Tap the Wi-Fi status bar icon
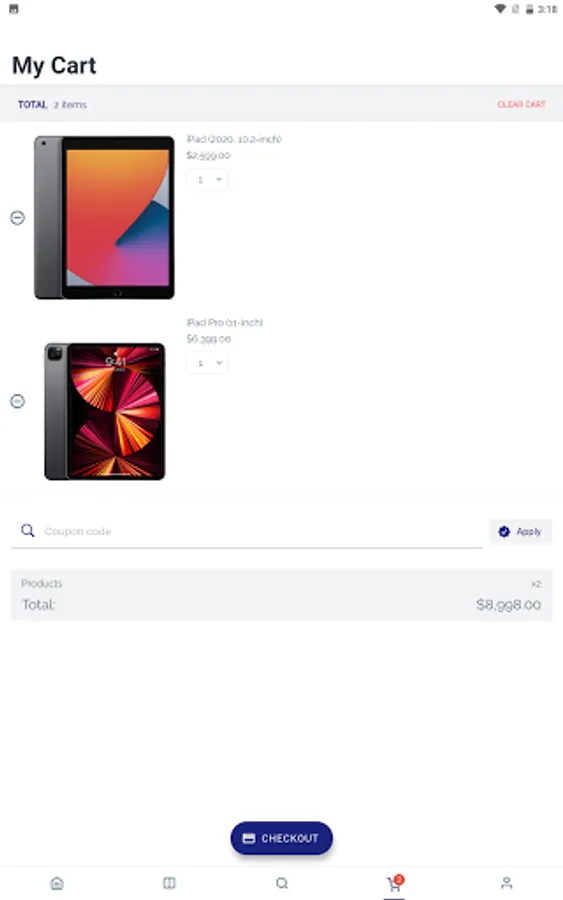 (500, 9)
